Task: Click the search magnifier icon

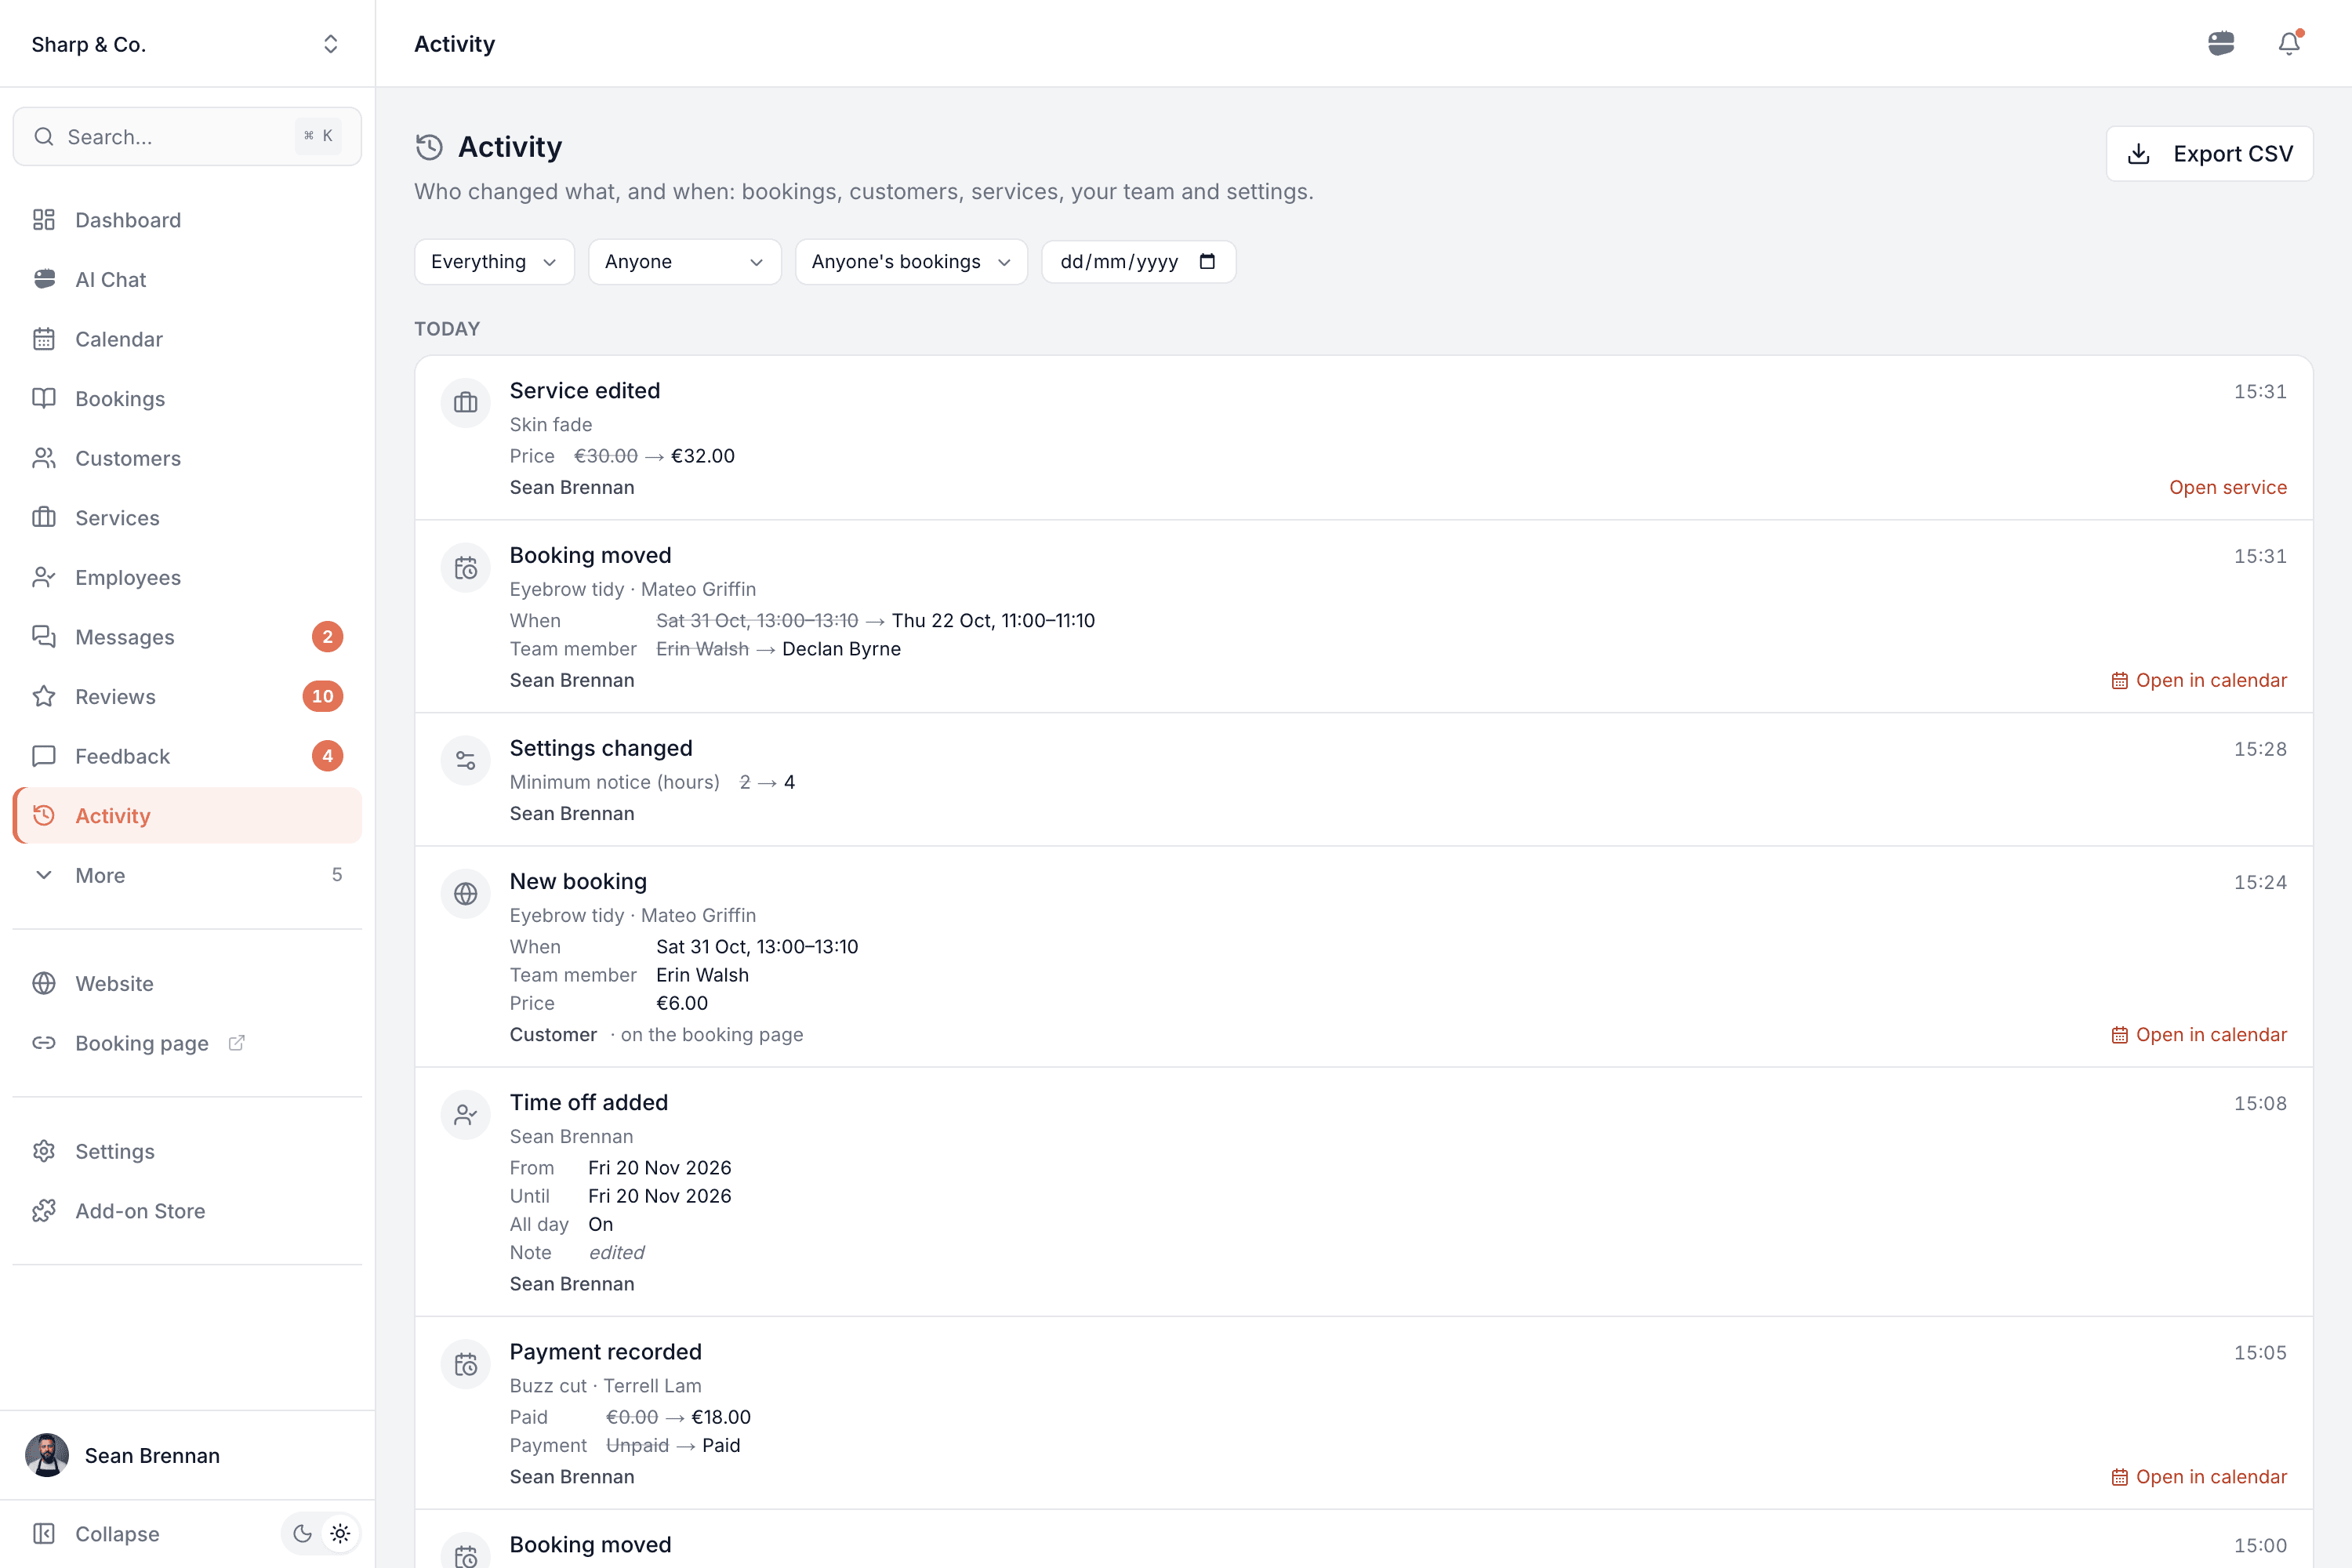Action: (x=44, y=136)
